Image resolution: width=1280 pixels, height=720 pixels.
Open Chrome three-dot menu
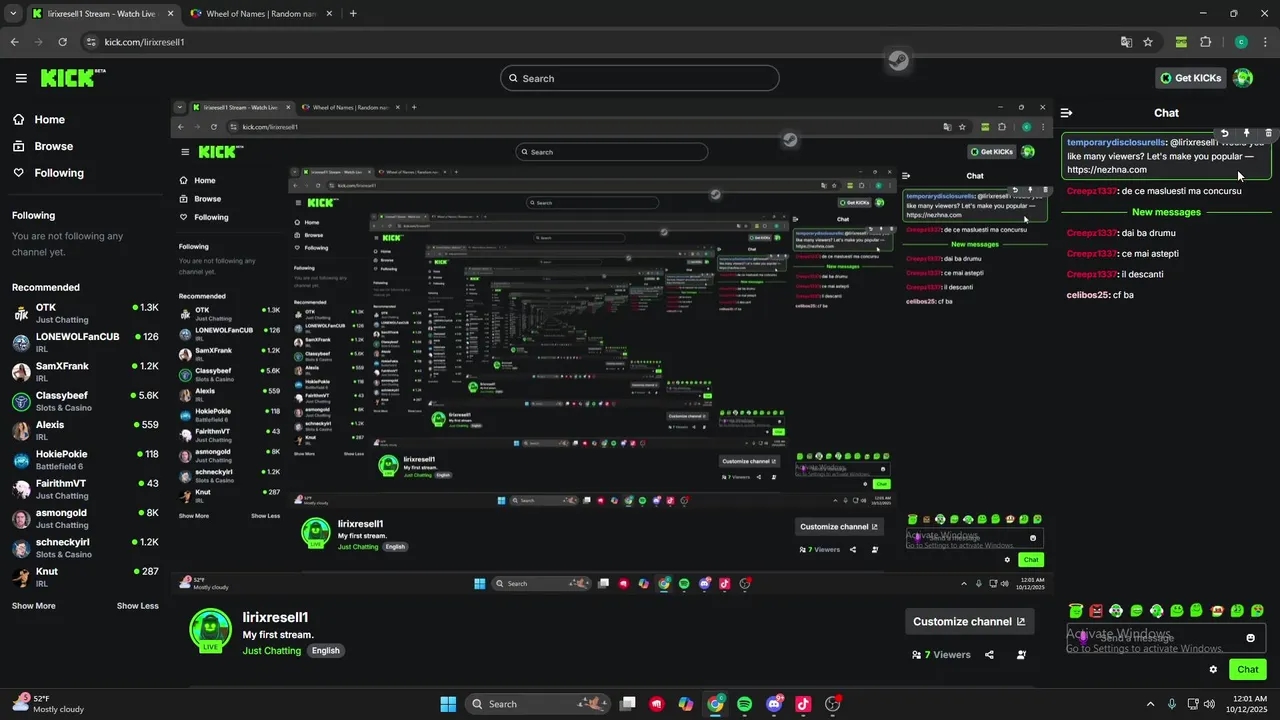1264,42
